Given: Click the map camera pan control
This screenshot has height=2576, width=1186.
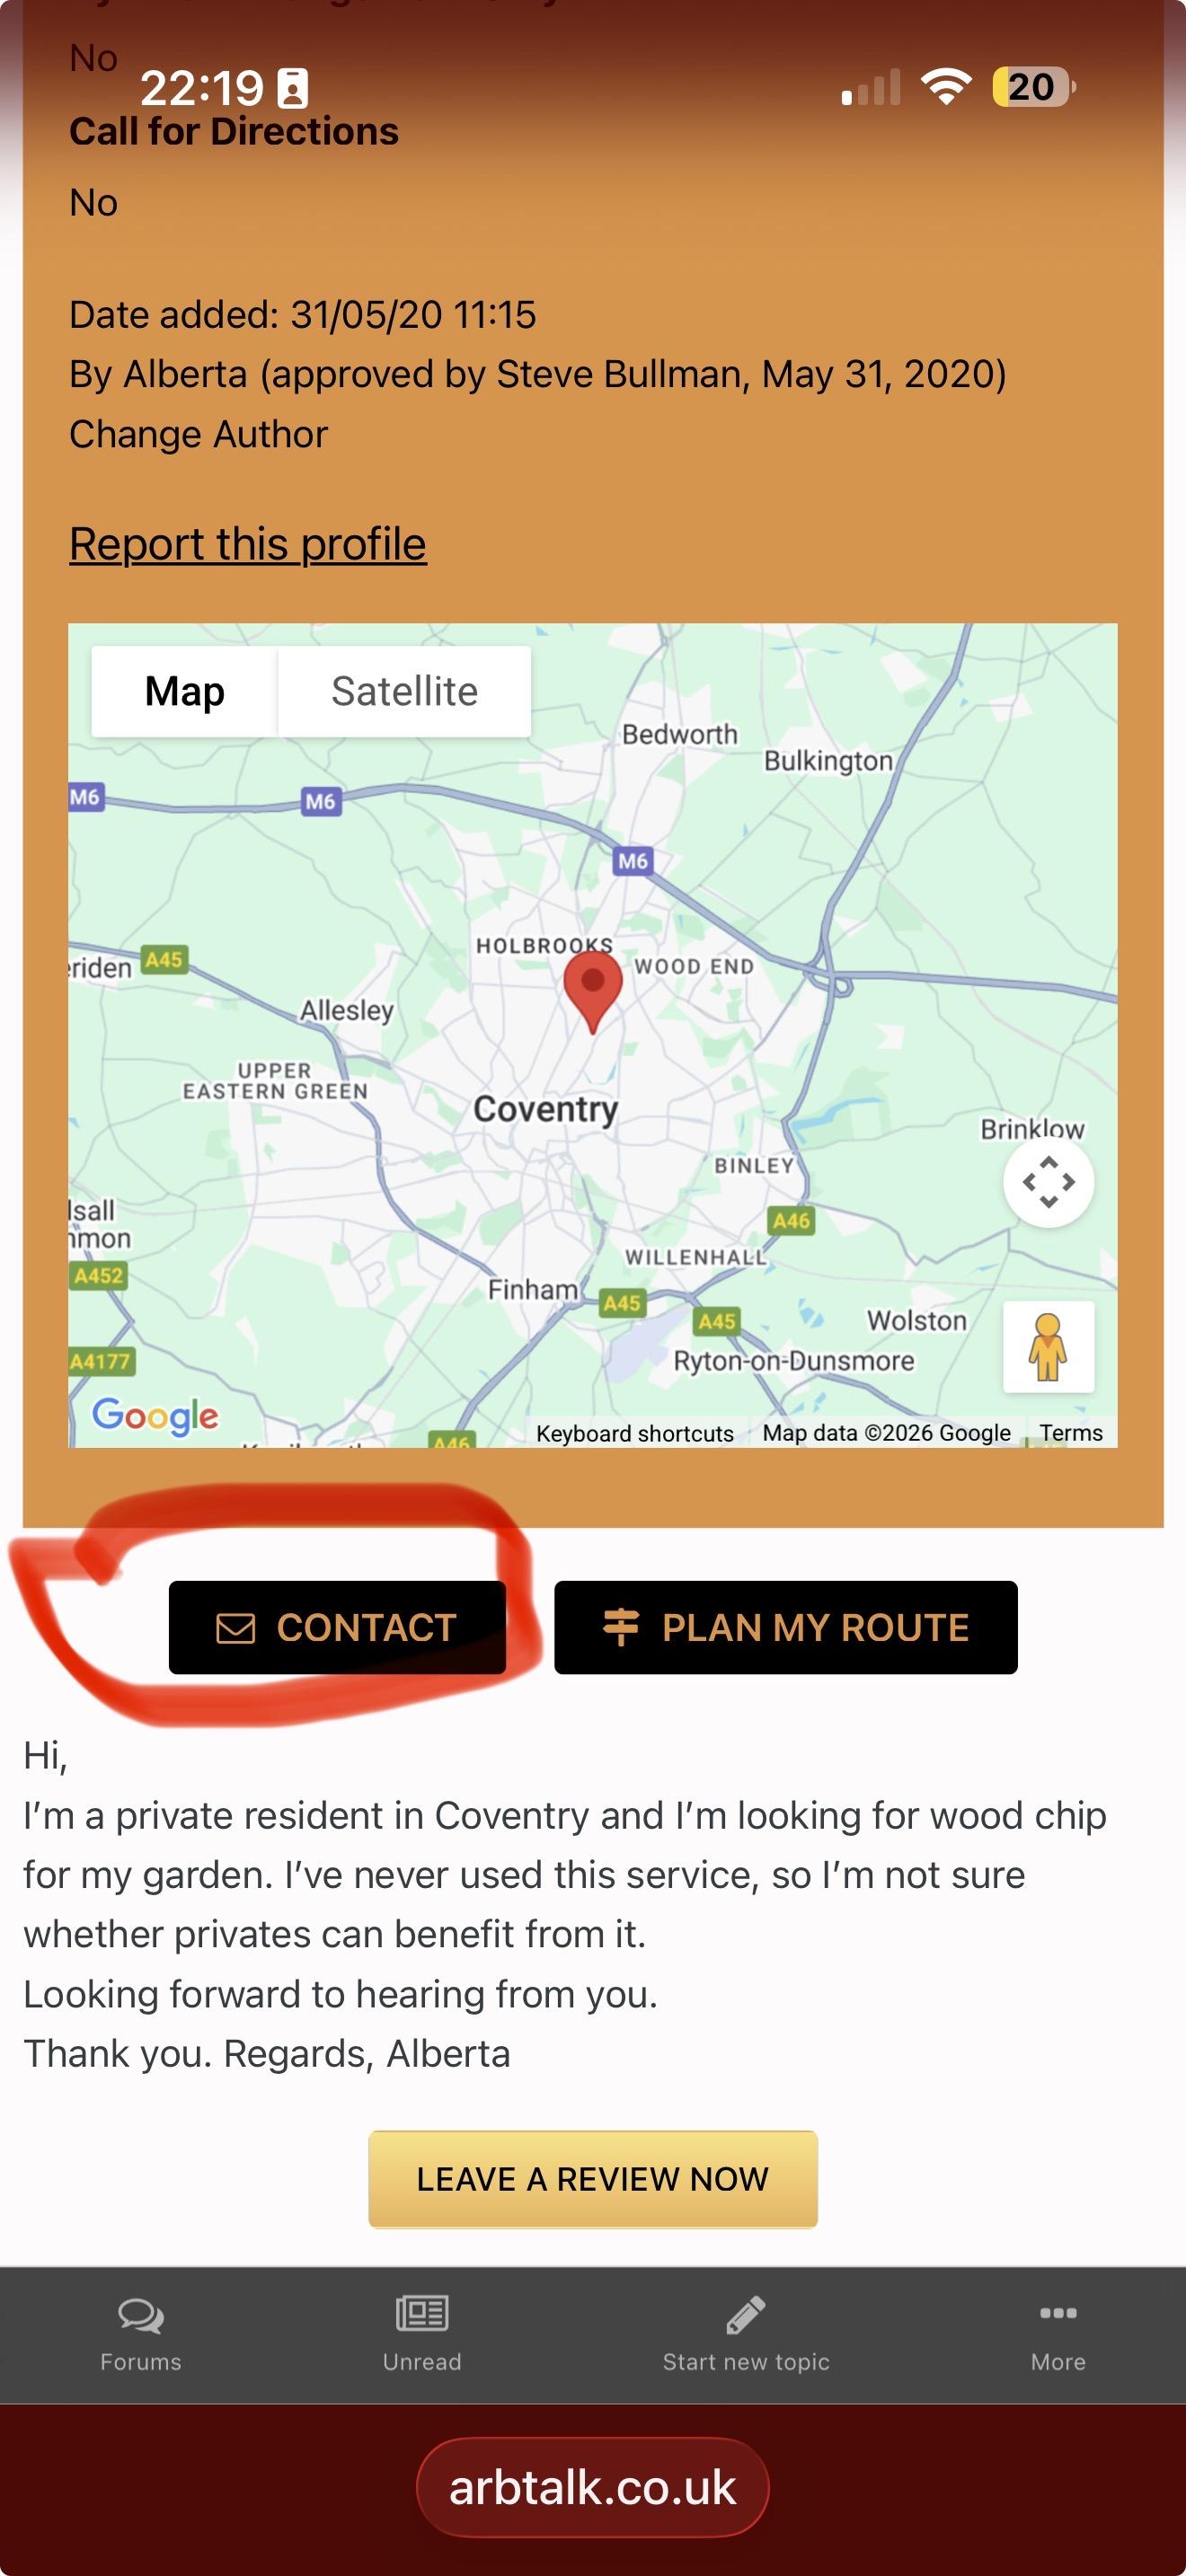Looking at the screenshot, I should pyautogui.click(x=1048, y=1181).
